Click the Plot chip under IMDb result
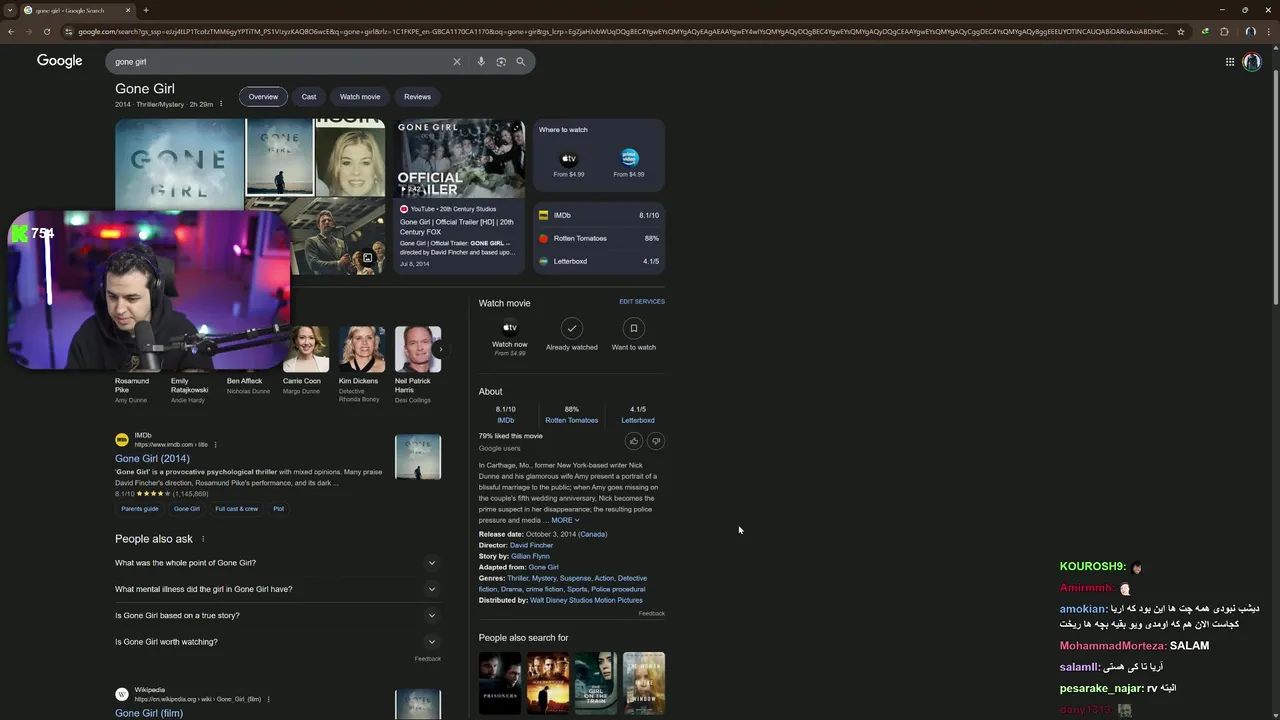This screenshot has width=1280, height=720. click(x=279, y=509)
